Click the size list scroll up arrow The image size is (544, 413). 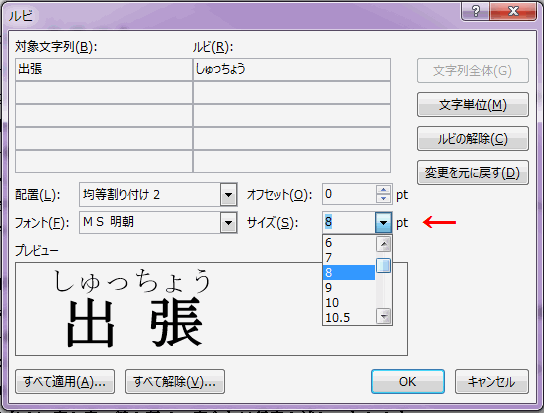[x=384, y=244]
